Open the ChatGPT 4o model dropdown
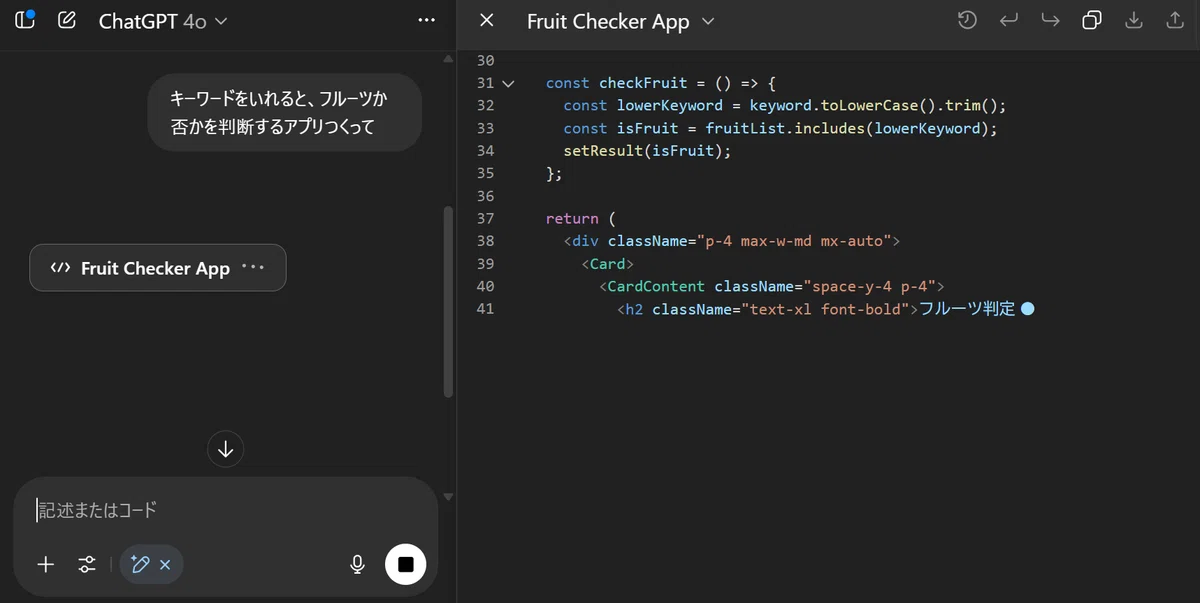 [163, 21]
